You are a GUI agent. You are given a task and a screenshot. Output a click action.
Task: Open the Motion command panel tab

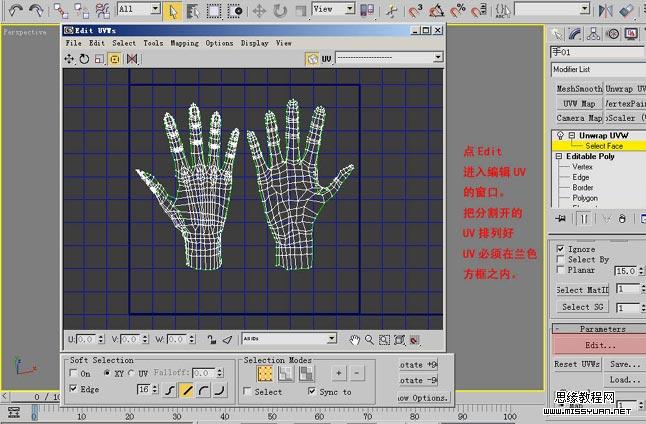tap(613, 34)
